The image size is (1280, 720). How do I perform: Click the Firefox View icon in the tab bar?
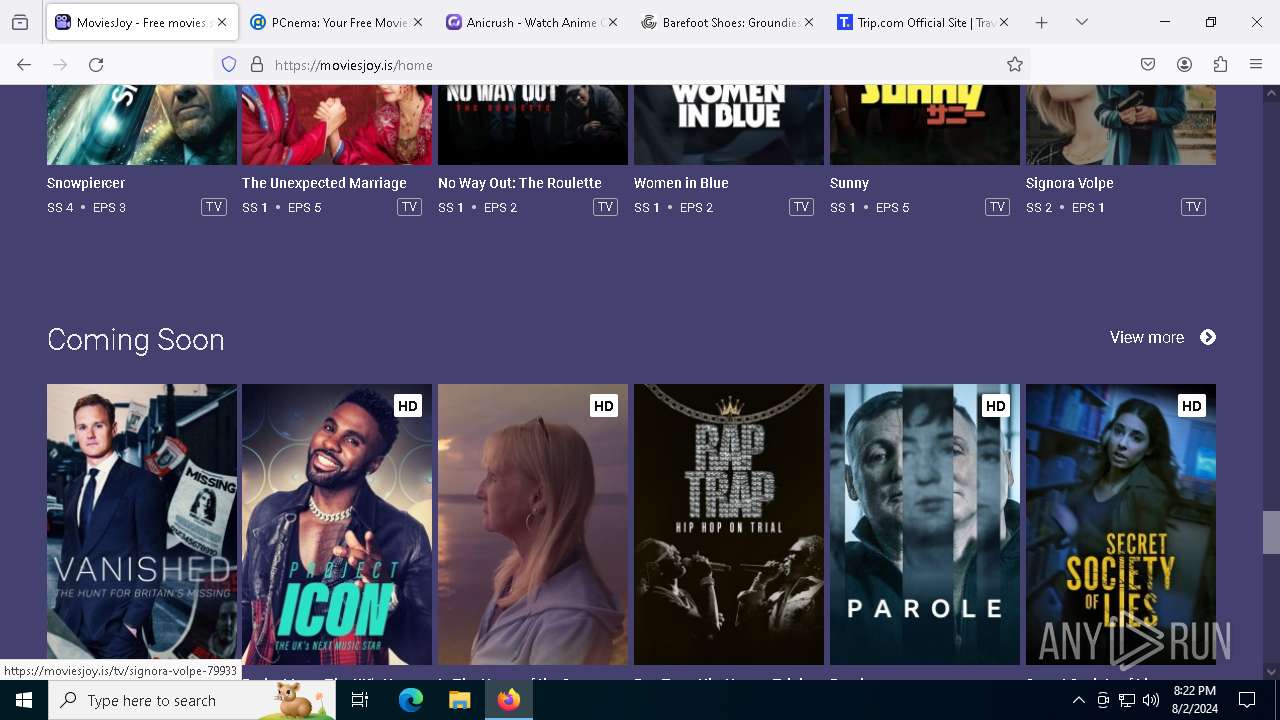coord(20,22)
